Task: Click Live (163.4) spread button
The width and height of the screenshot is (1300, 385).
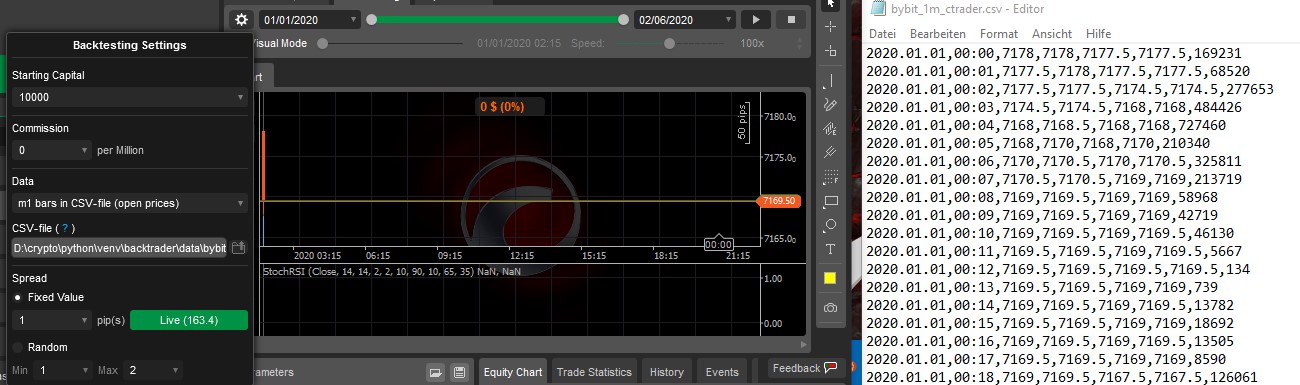Action: [189, 320]
